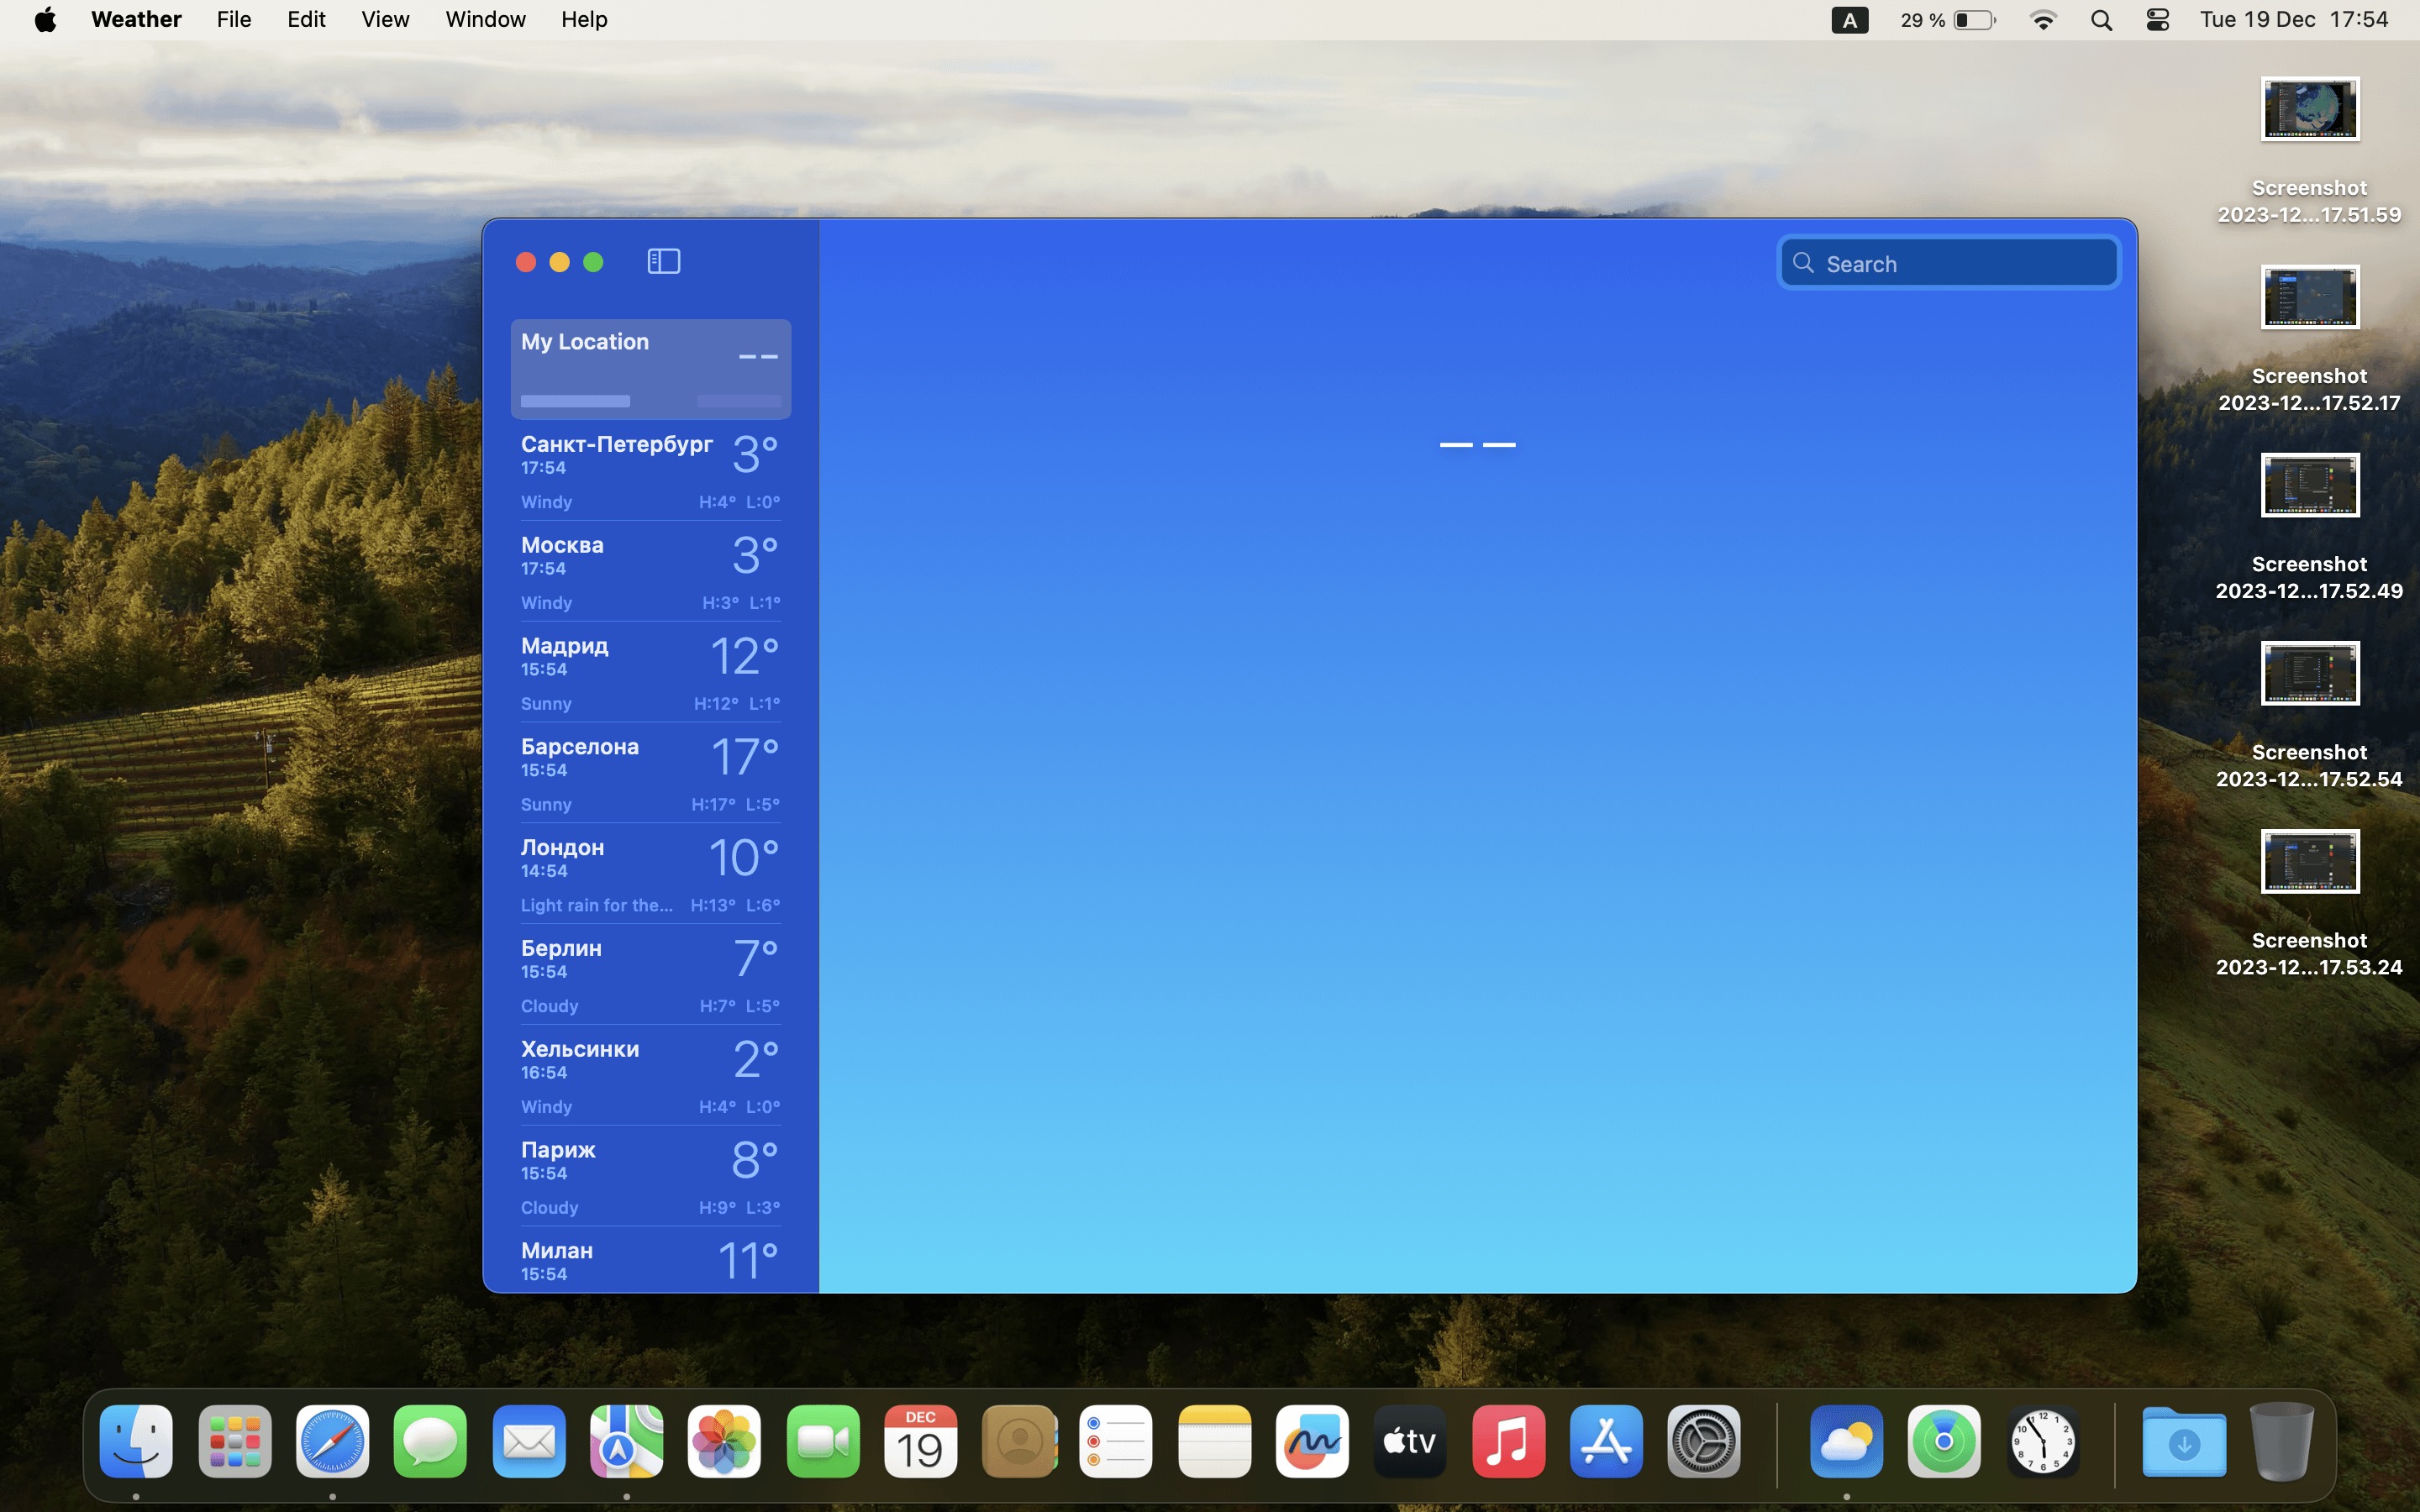Toggle the sidebar visibility button

[x=663, y=262]
